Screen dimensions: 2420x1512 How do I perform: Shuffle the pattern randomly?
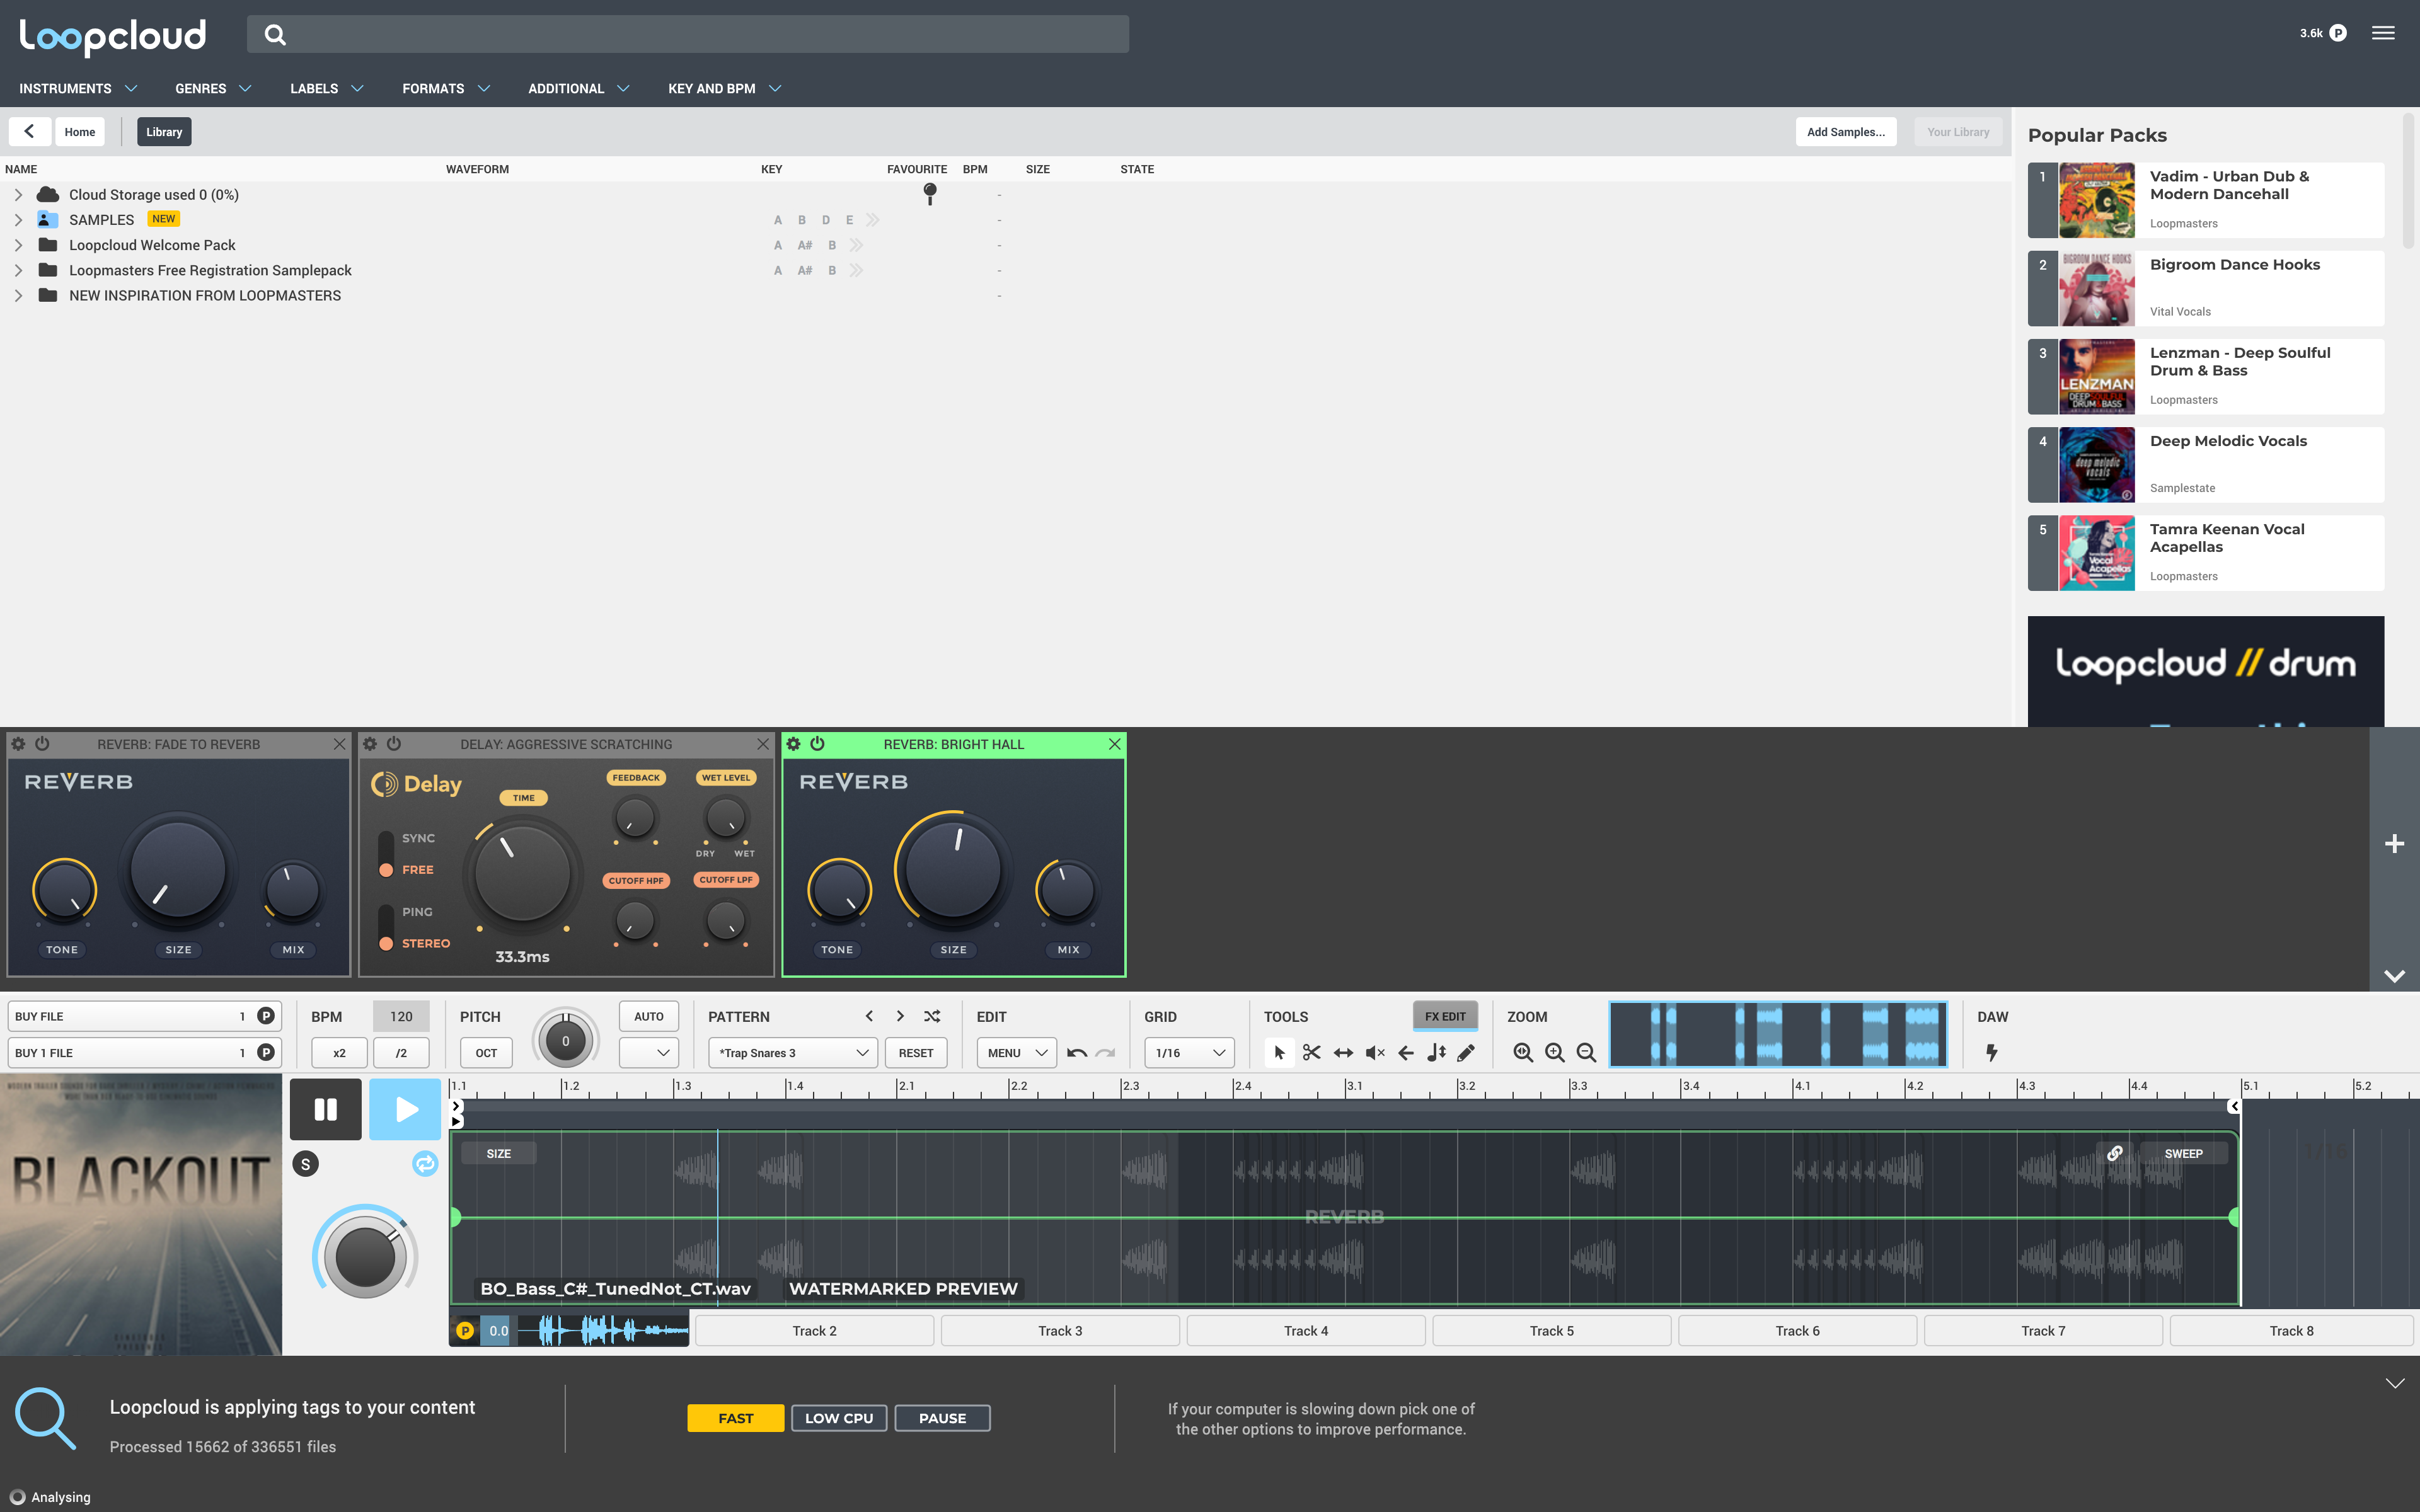(932, 1016)
